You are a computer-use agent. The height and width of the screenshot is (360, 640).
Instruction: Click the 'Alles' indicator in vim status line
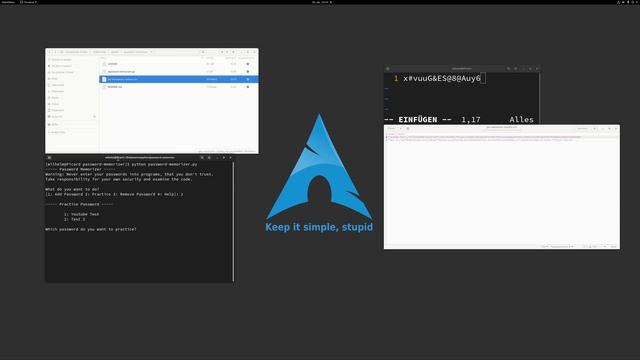coord(521,120)
